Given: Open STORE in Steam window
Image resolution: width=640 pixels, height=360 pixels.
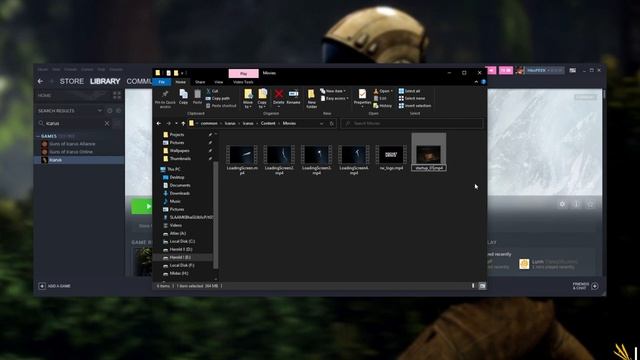Looking at the screenshot, I should [x=72, y=81].
